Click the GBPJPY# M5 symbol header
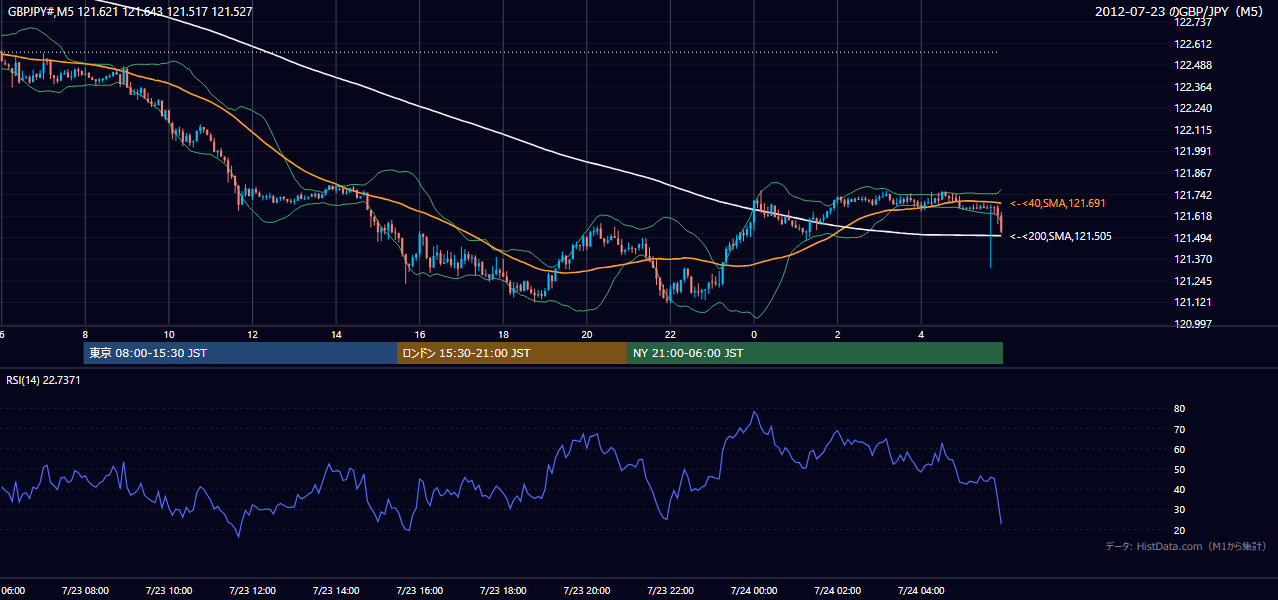This screenshot has width=1278, height=600. pos(129,11)
